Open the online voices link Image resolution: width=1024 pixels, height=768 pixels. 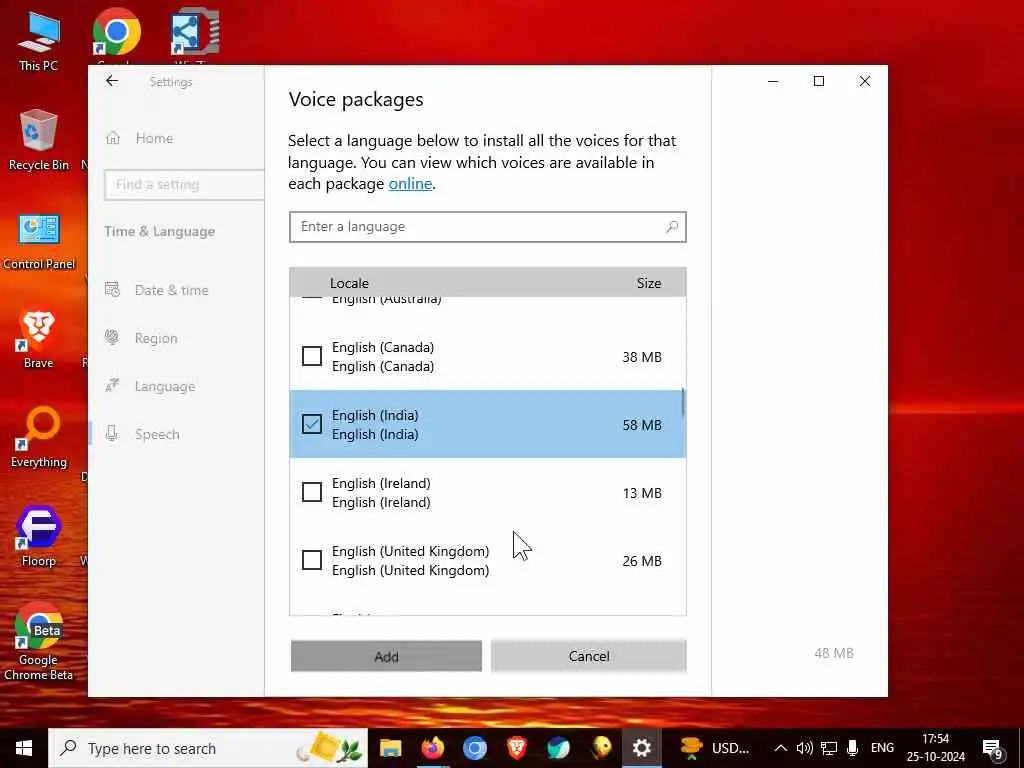410,184
